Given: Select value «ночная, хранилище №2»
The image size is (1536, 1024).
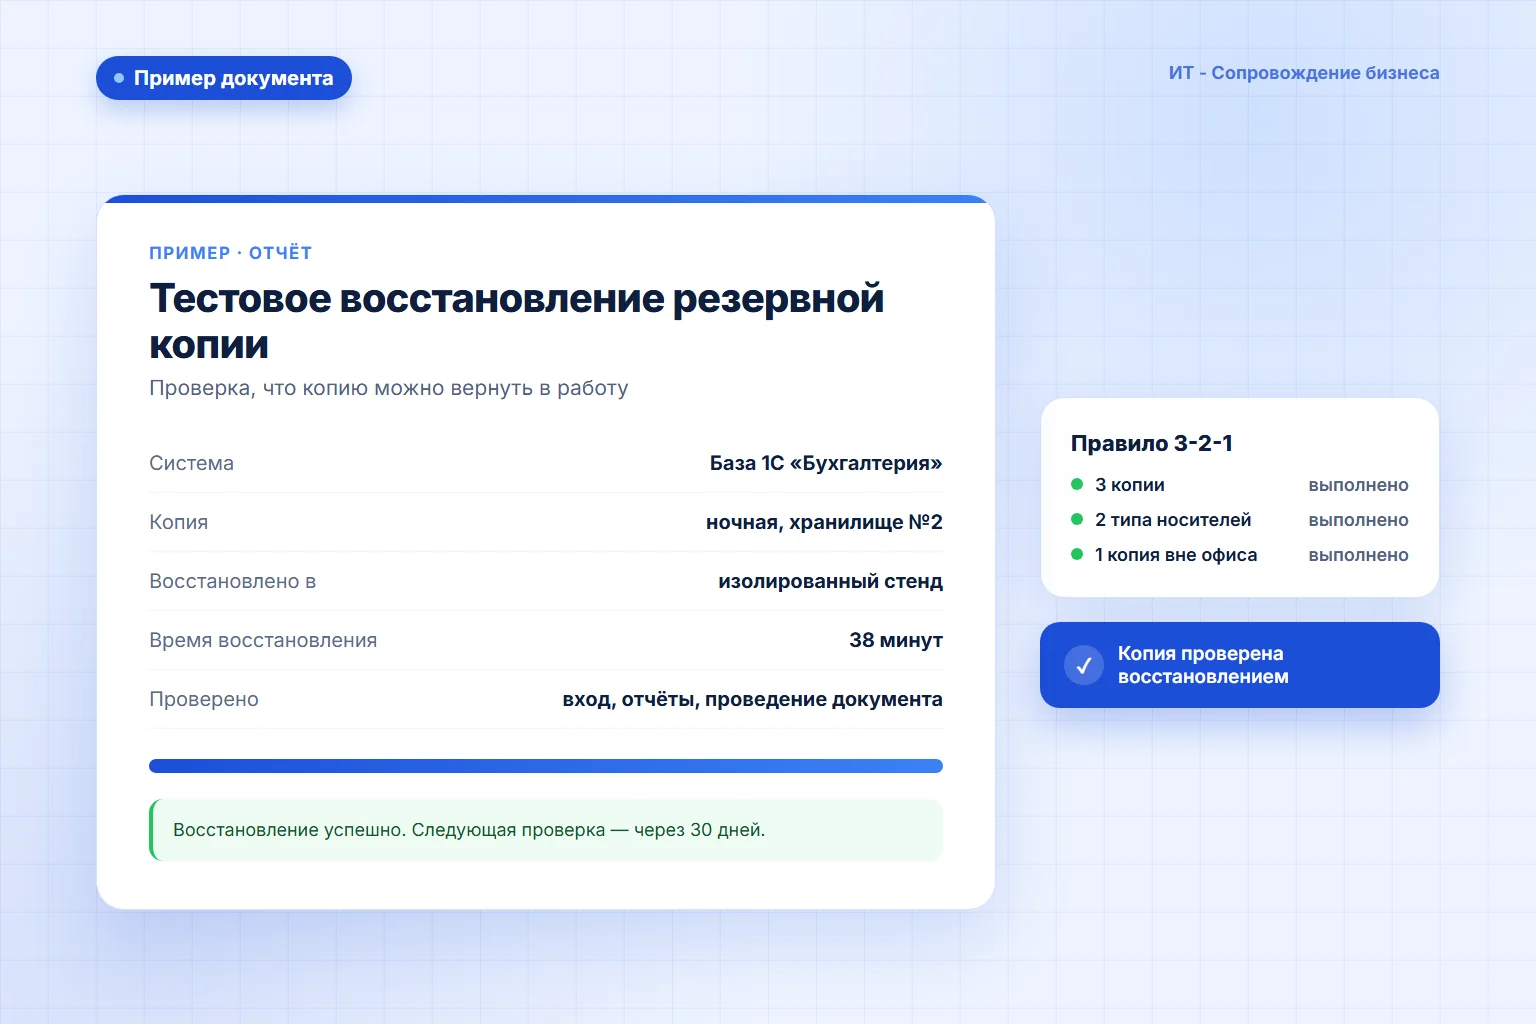Looking at the screenshot, I should coord(824,522).
